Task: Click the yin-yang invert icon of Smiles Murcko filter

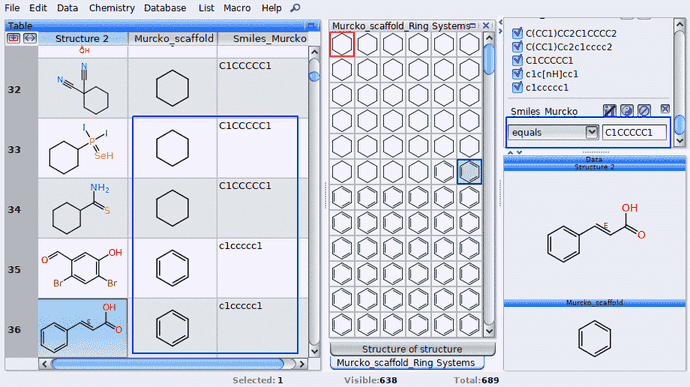Action: coord(627,110)
